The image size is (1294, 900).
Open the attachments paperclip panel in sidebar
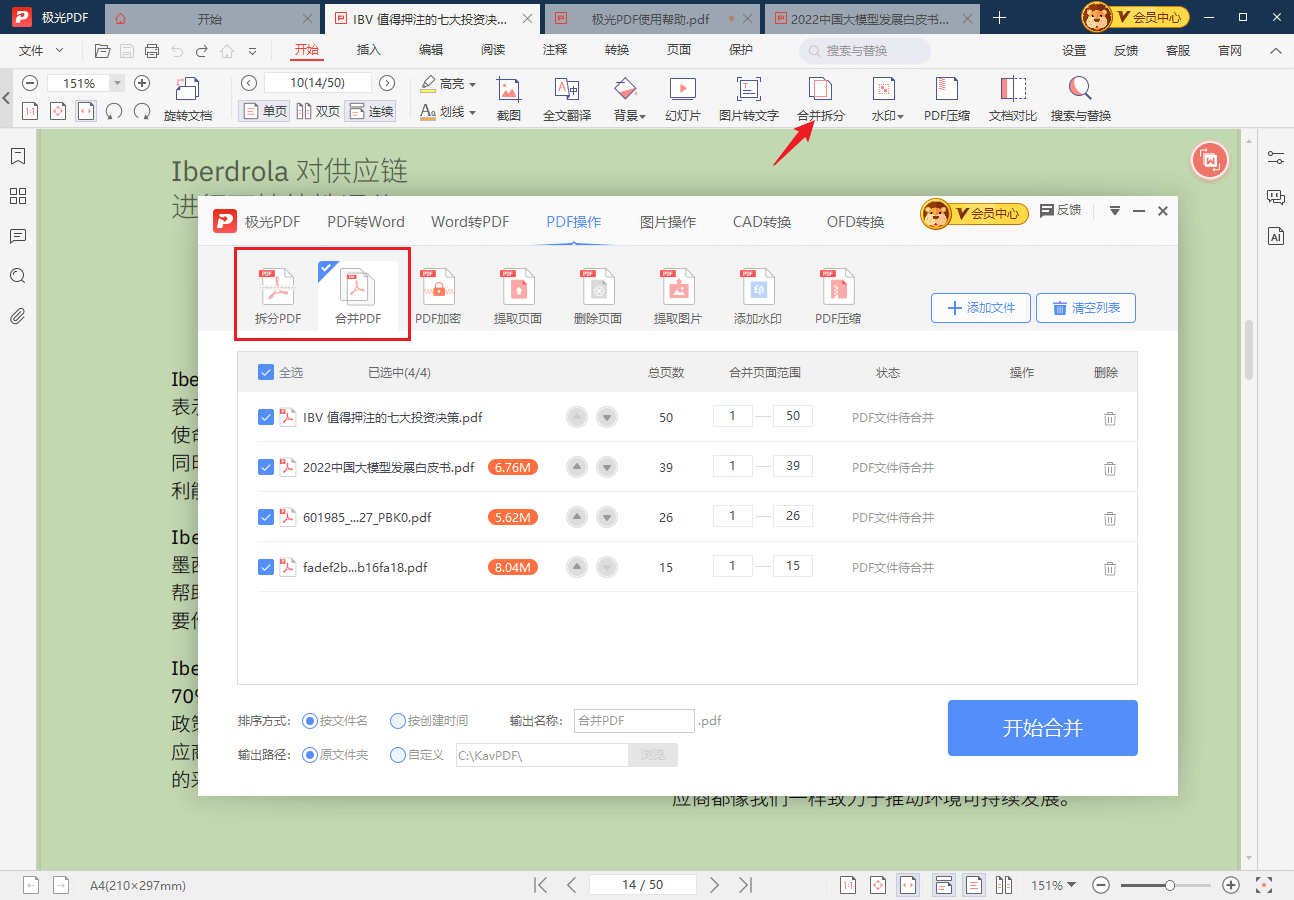[18, 316]
